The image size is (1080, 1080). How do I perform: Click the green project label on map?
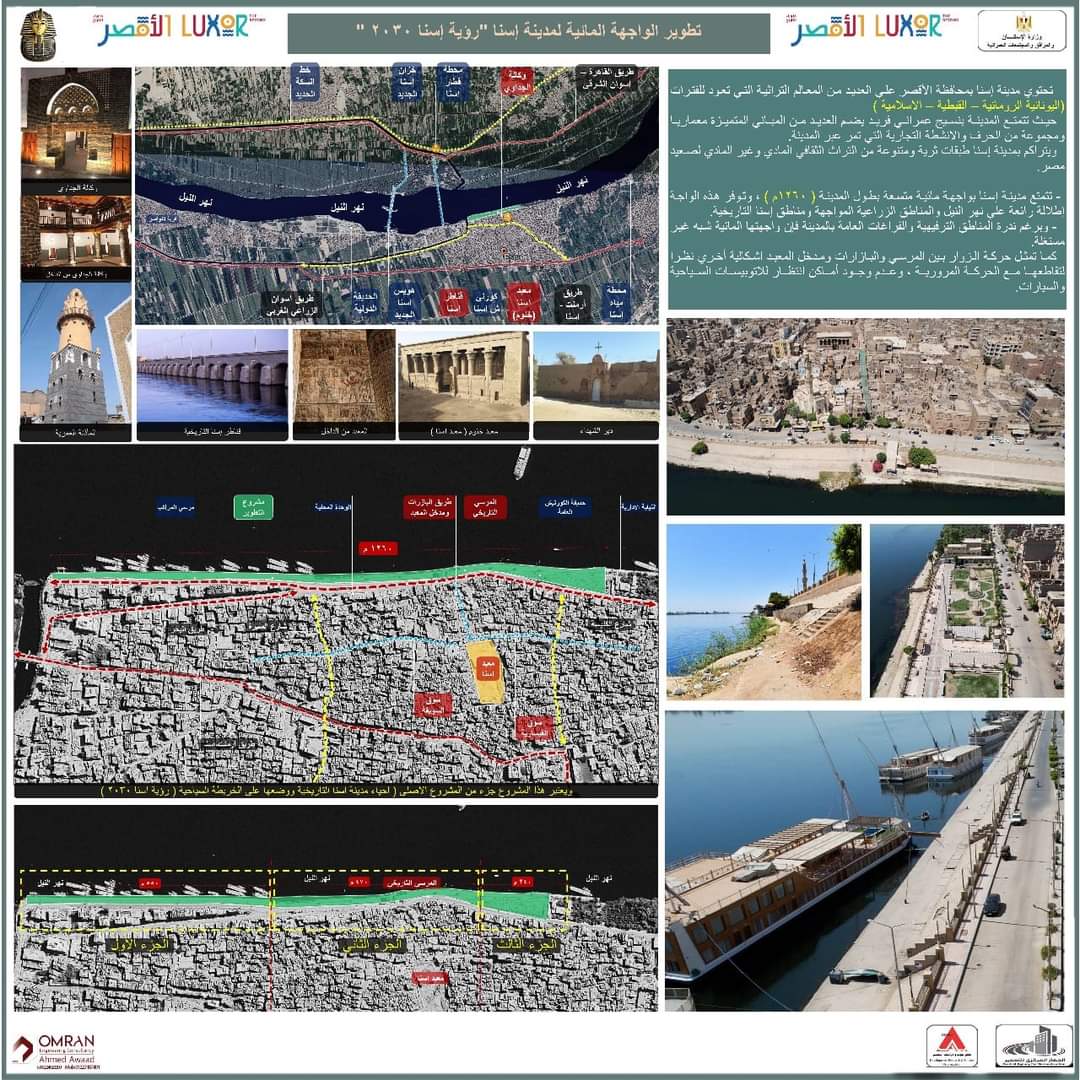(x=253, y=507)
